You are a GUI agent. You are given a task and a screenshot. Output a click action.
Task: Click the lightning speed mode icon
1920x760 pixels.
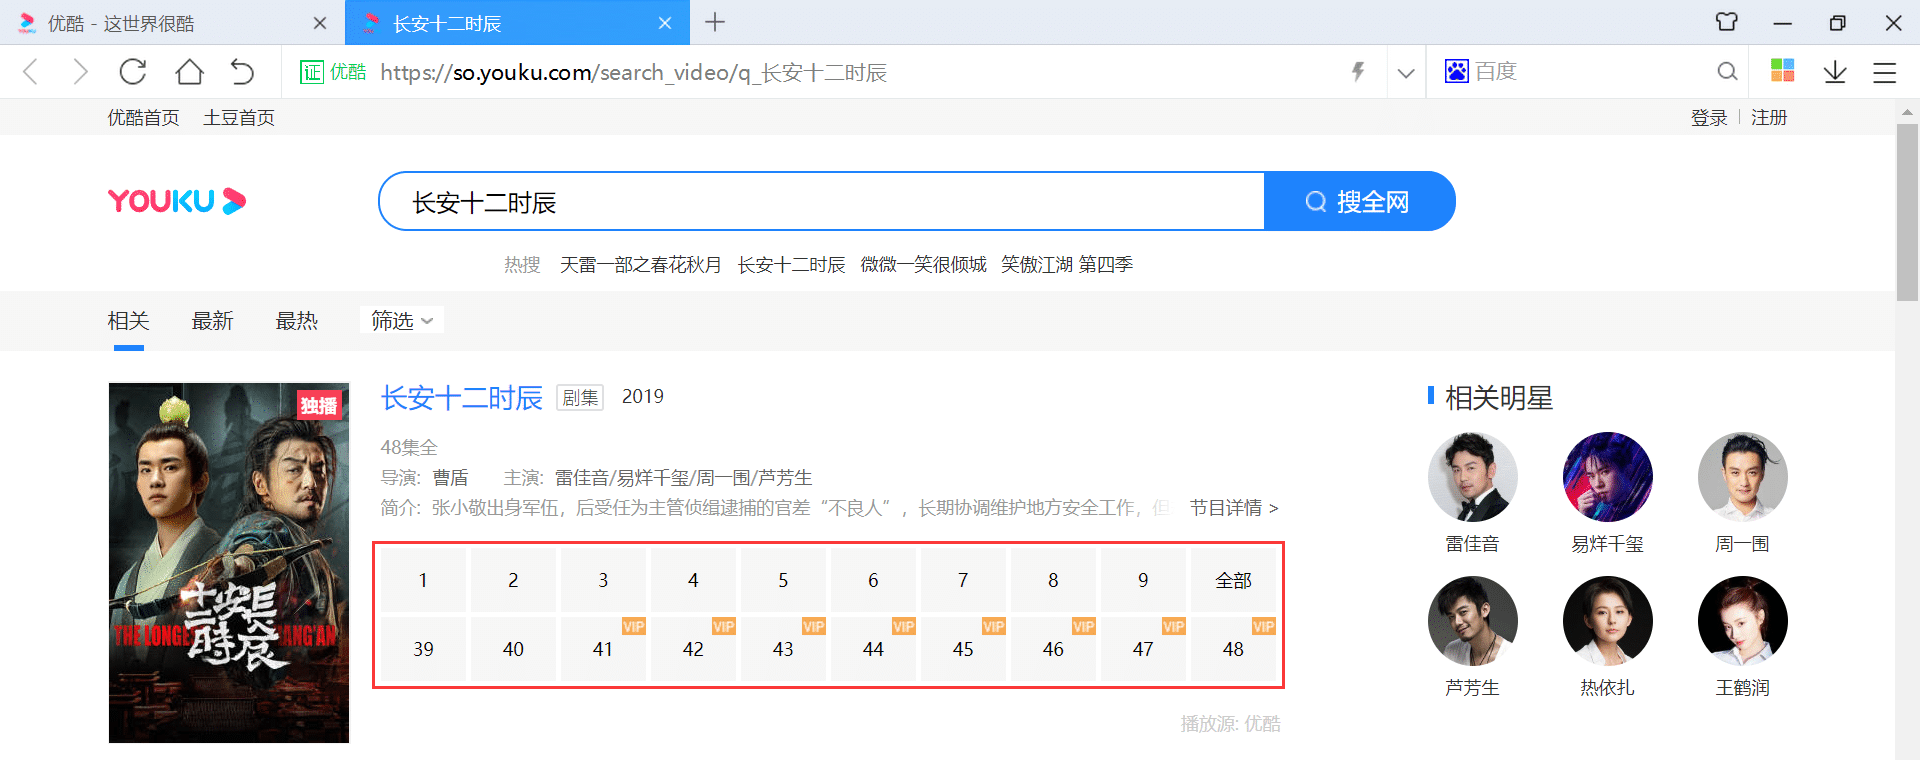click(1358, 72)
